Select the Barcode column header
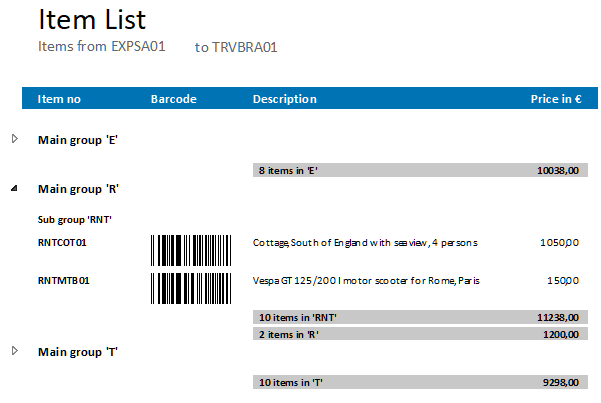 (174, 99)
